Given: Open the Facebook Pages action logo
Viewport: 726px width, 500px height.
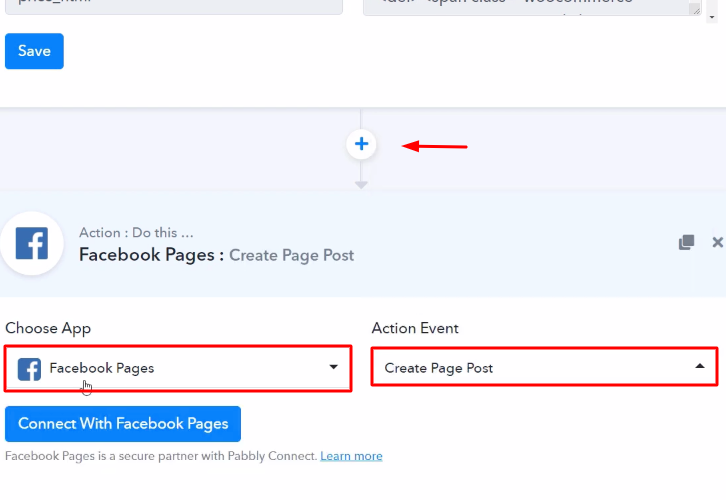Looking at the screenshot, I should 31,244.
